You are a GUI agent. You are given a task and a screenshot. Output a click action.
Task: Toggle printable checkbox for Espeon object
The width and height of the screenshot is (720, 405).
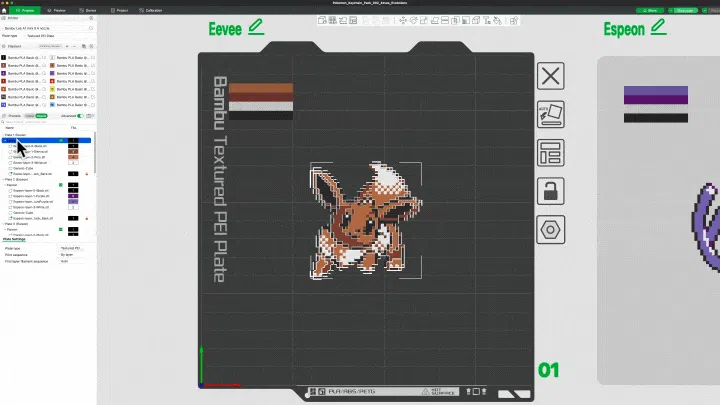61,185
